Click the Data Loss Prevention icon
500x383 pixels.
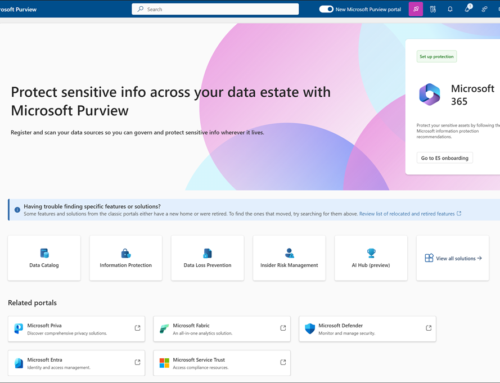click(x=207, y=253)
